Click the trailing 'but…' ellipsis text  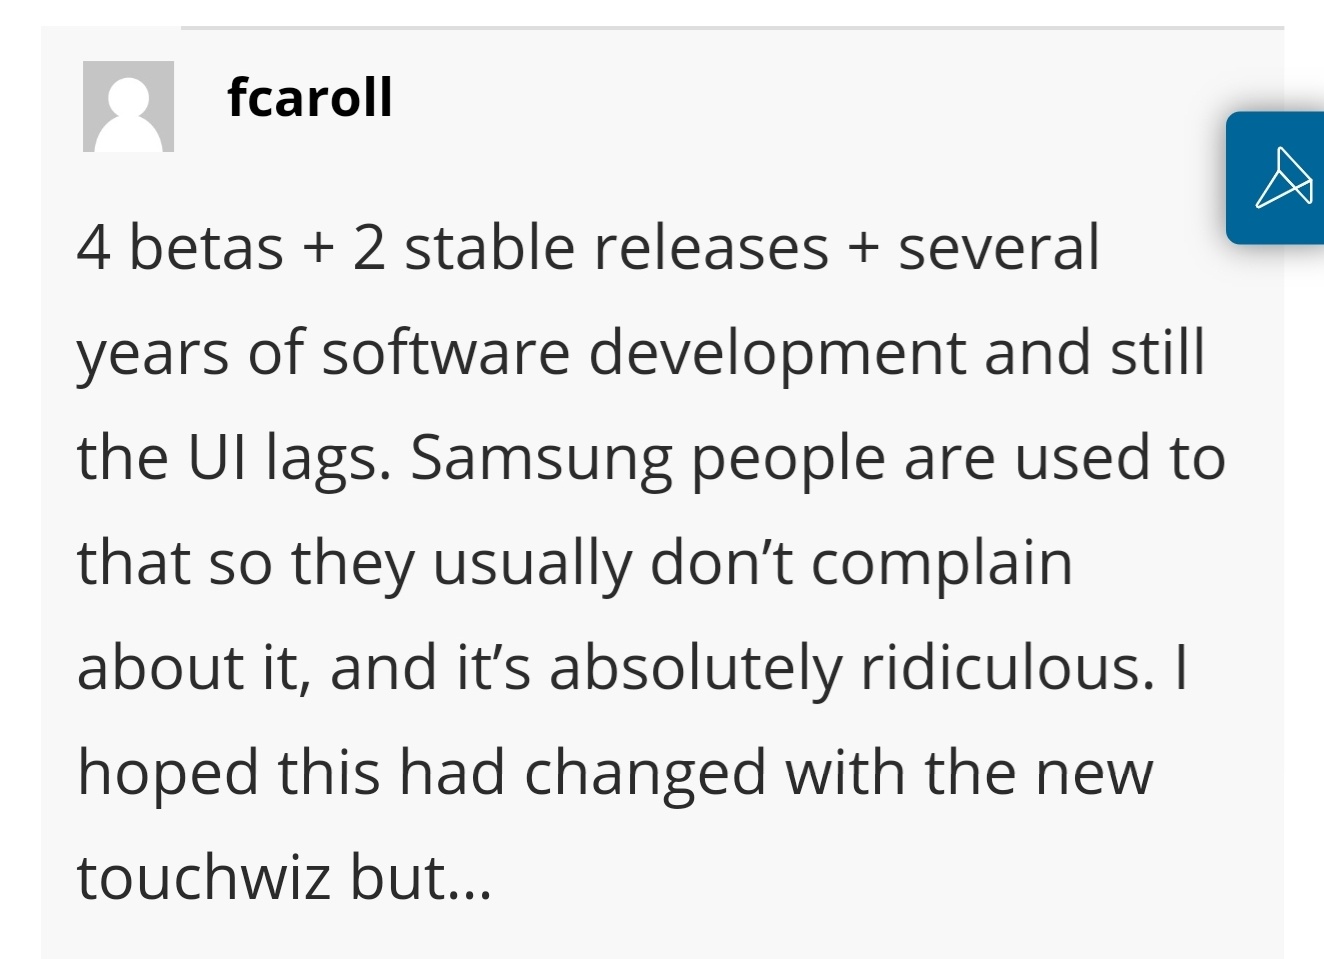coord(420,877)
